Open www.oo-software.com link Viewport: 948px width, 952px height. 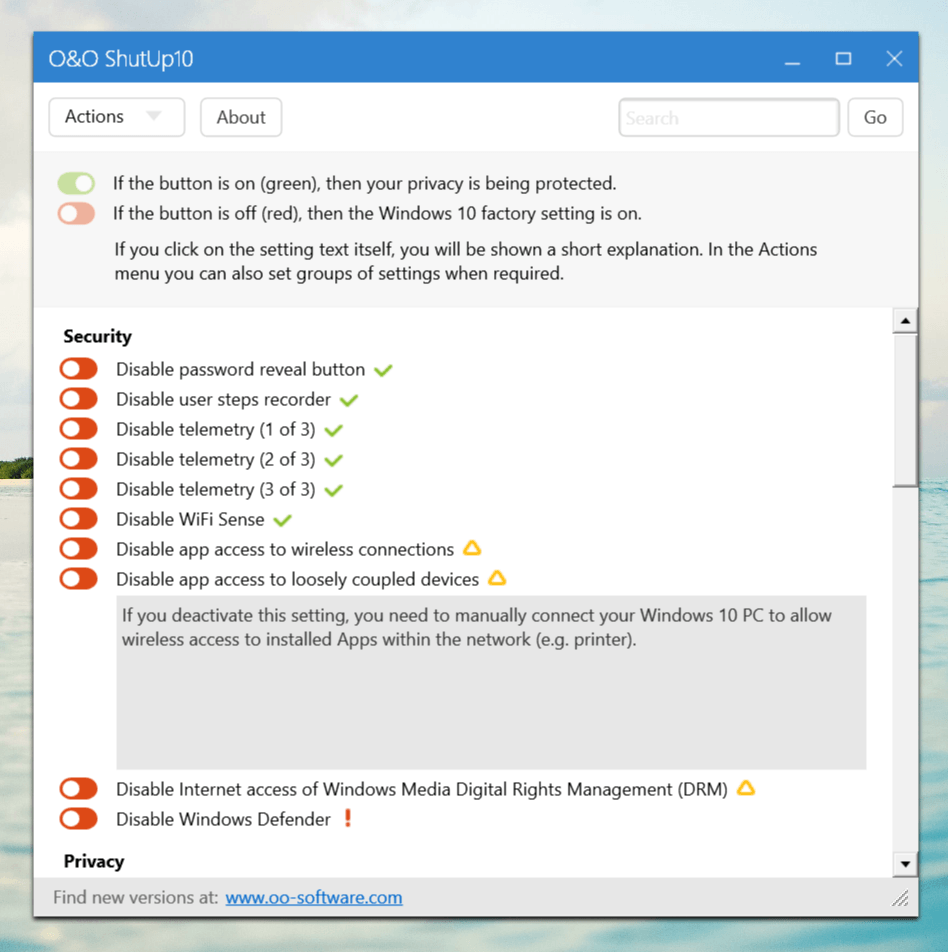pyautogui.click(x=313, y=897)
